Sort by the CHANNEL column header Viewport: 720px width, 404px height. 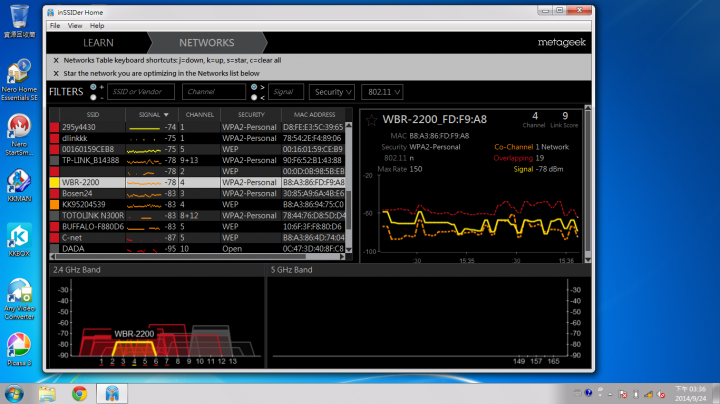pyautogui.click(x=199, y=114)
